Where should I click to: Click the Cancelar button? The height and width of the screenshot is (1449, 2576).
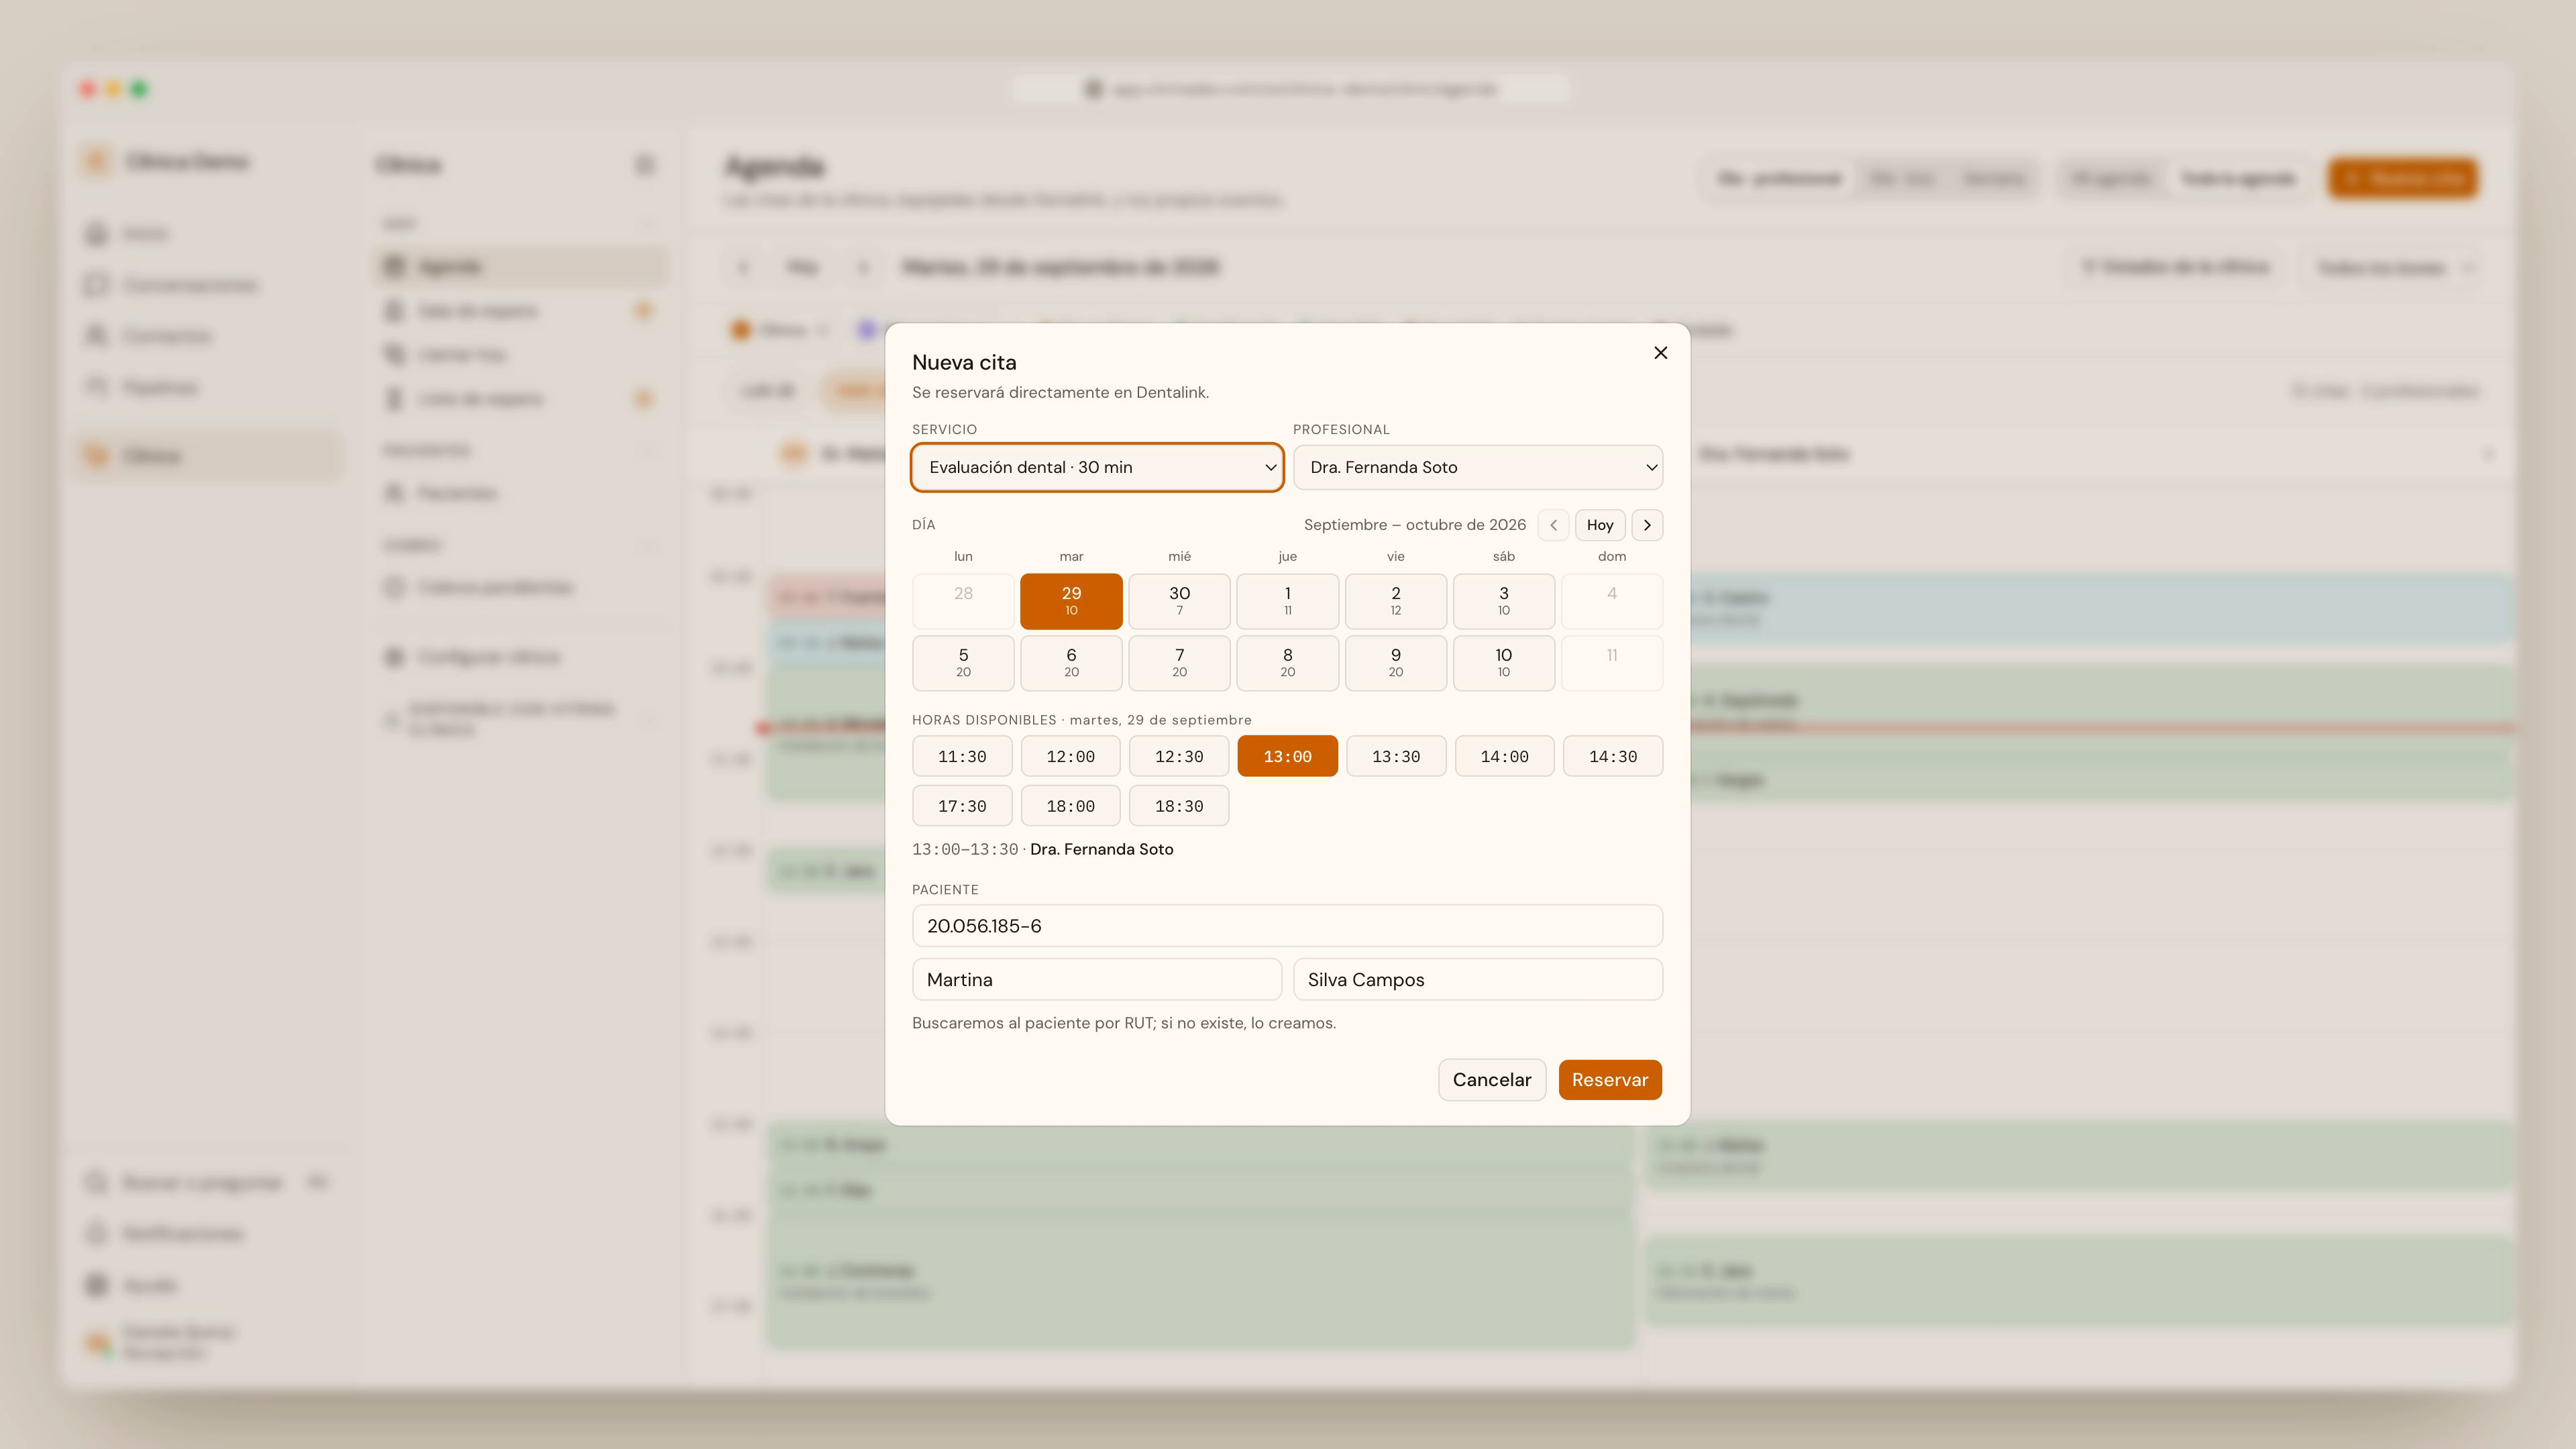click(x=1492, y=1080)
